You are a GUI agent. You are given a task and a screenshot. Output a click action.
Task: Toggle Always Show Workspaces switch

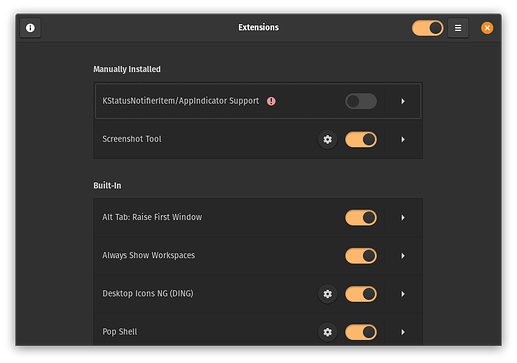[x=361, y=256]
